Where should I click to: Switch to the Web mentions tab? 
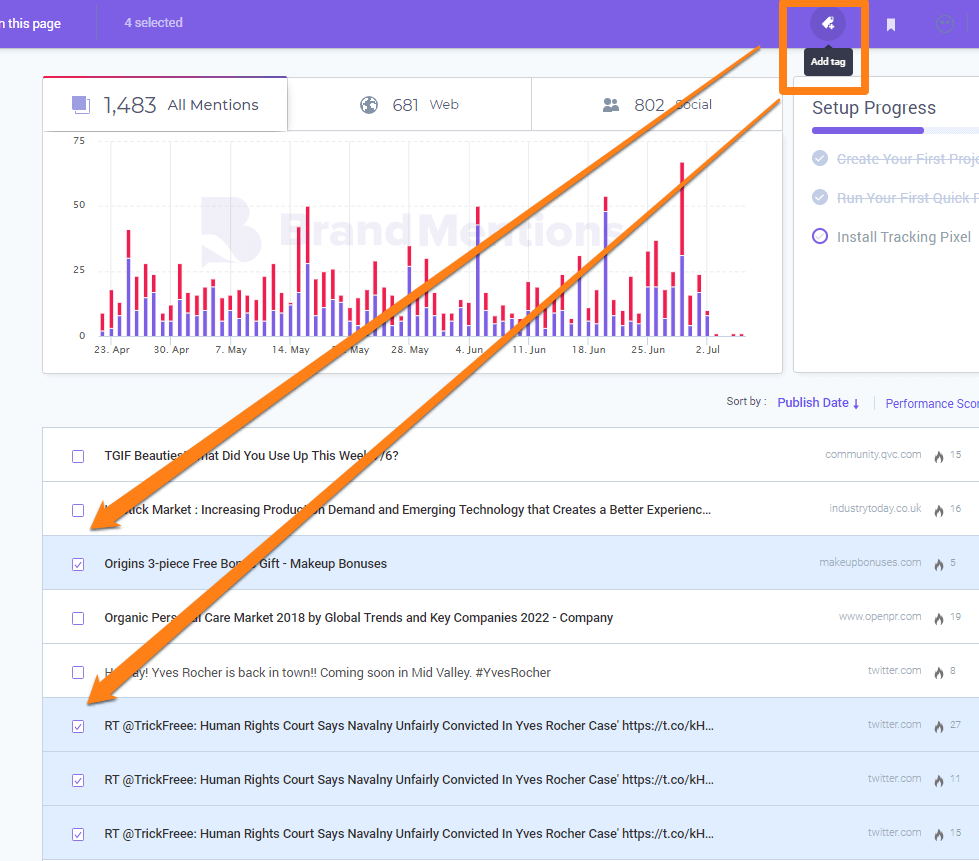coord(410,104)
